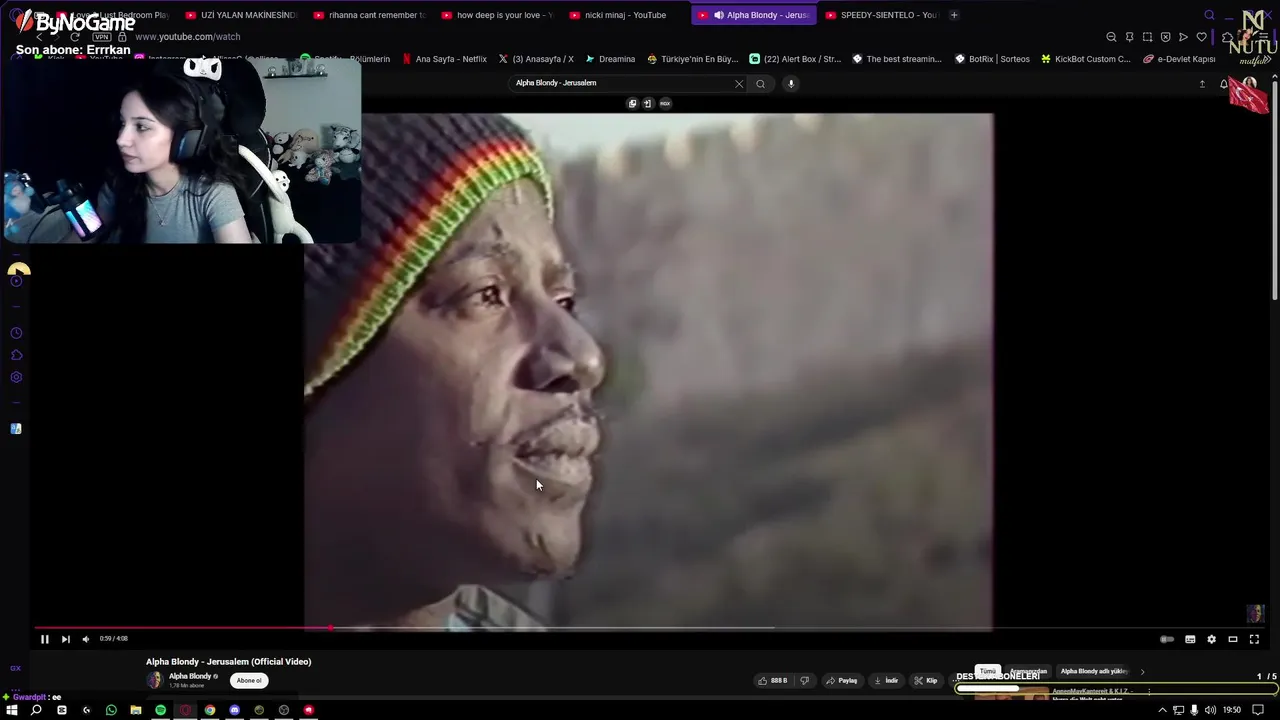Image resolution: width=1280 pixels, height=720 pixels.
Task: Dislike the Alpha Blondy video
Action: coord(804,680)
